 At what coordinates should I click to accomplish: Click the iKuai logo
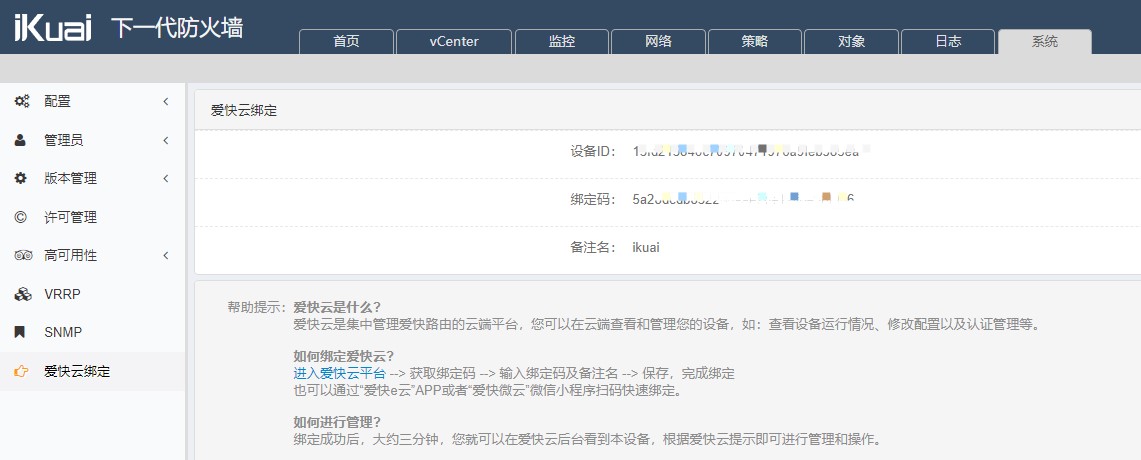coord(52,28)
